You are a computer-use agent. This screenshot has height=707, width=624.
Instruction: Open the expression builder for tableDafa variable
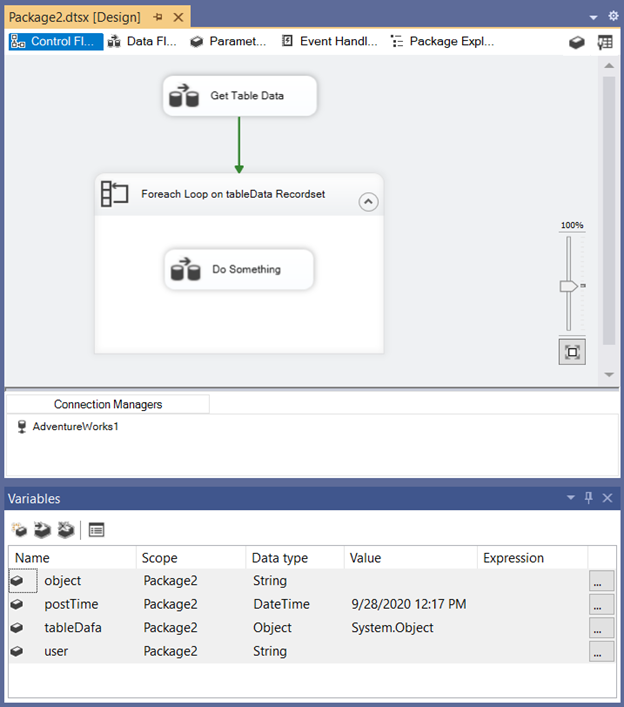tap(601, 628)
